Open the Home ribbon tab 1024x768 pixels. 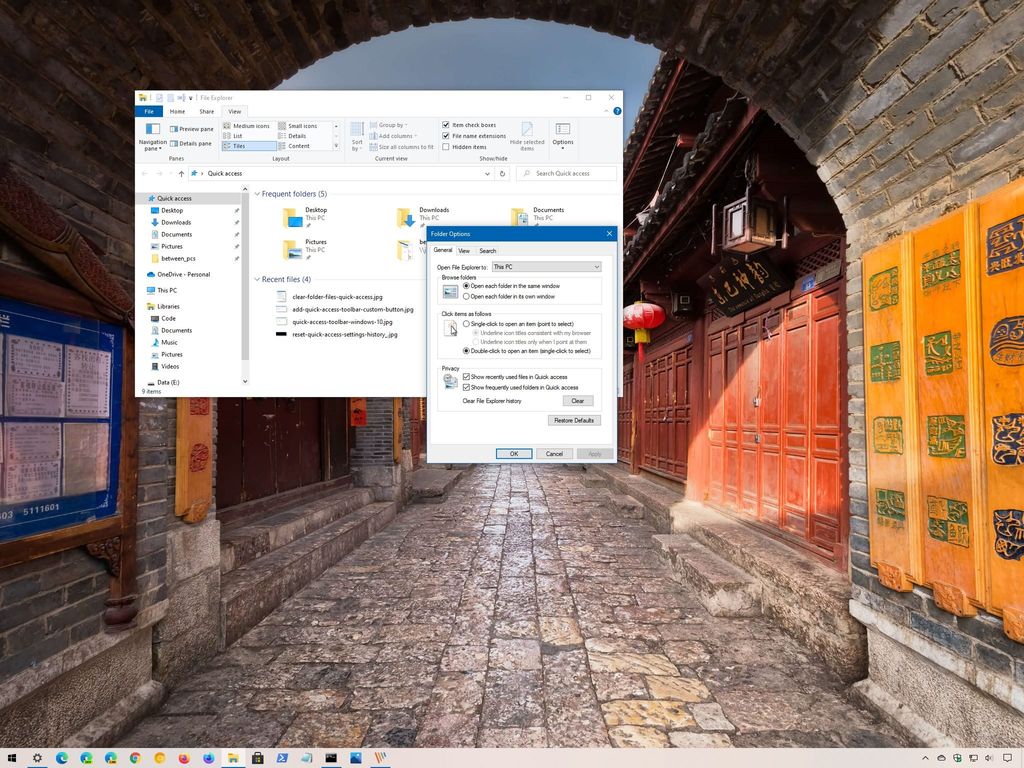[178, 111]
